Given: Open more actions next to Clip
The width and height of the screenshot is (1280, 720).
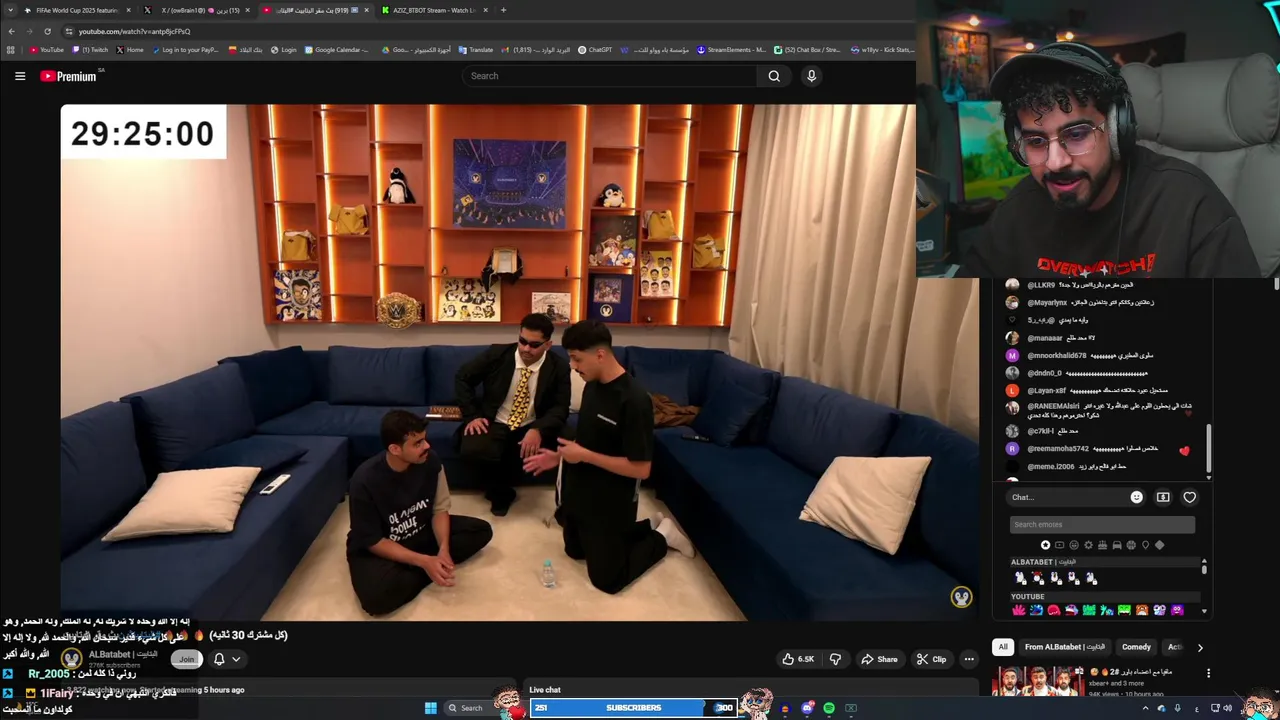Looking at the screenshot, I should (969, 659).
